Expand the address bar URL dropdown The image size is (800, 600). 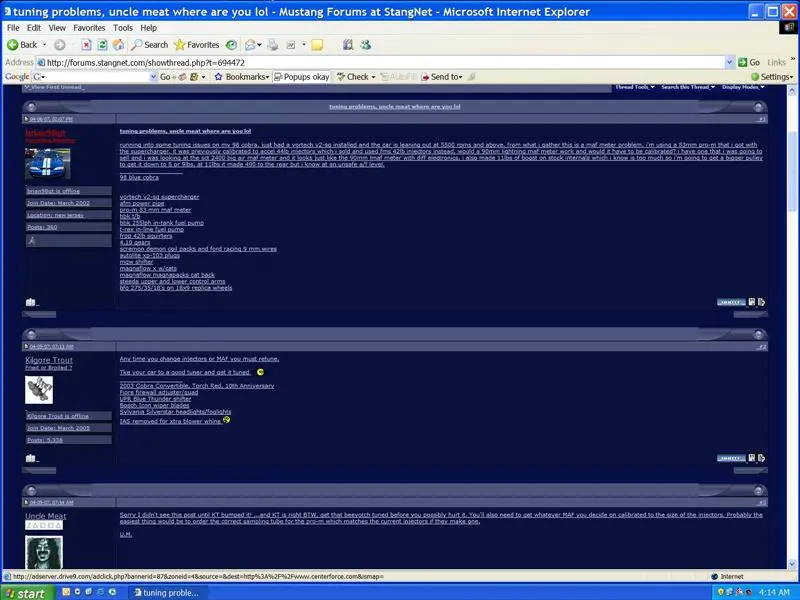pyautogui.click(x=729, y=62)
